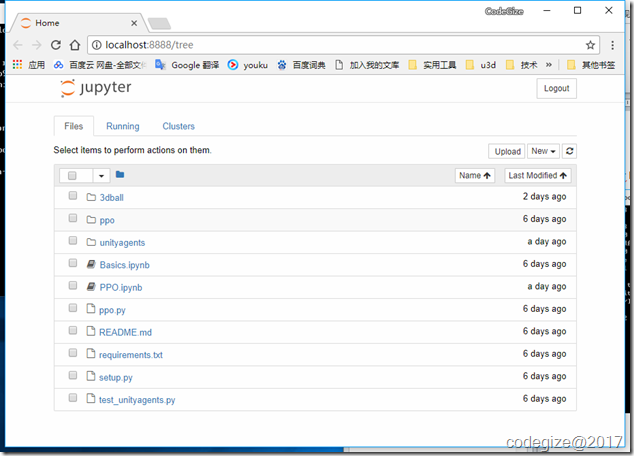
Task: Check the requirements.txt checkbox
Action: 73,353
